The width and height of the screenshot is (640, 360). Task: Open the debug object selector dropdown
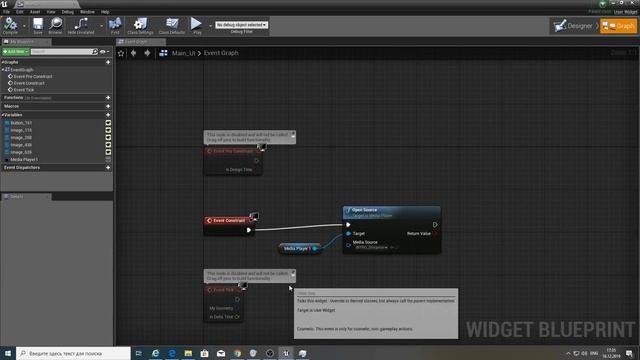pyautogui.click(x=241, y=25)
